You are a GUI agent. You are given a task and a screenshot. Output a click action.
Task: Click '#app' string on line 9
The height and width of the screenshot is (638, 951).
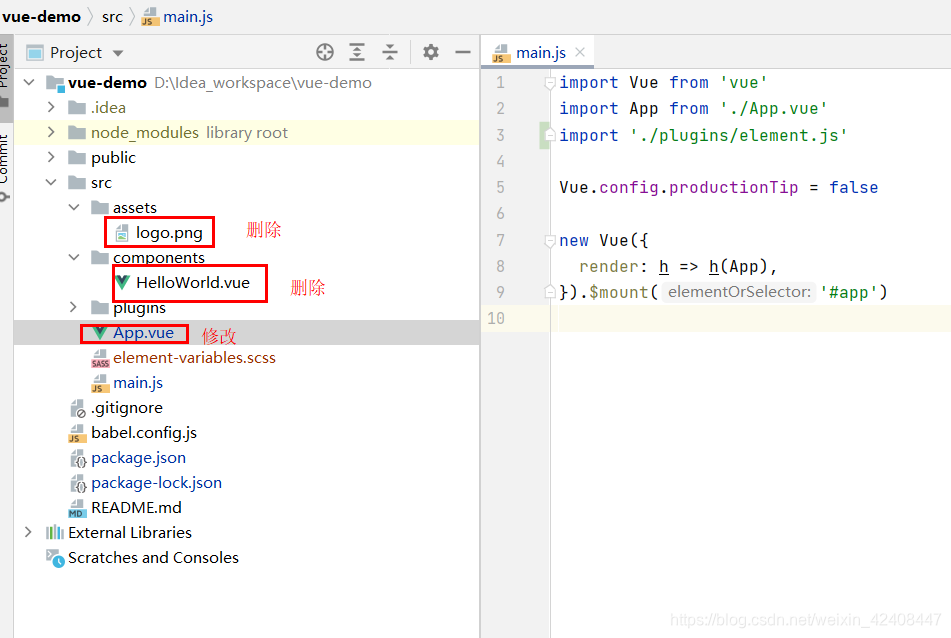(x=848, y=292)
